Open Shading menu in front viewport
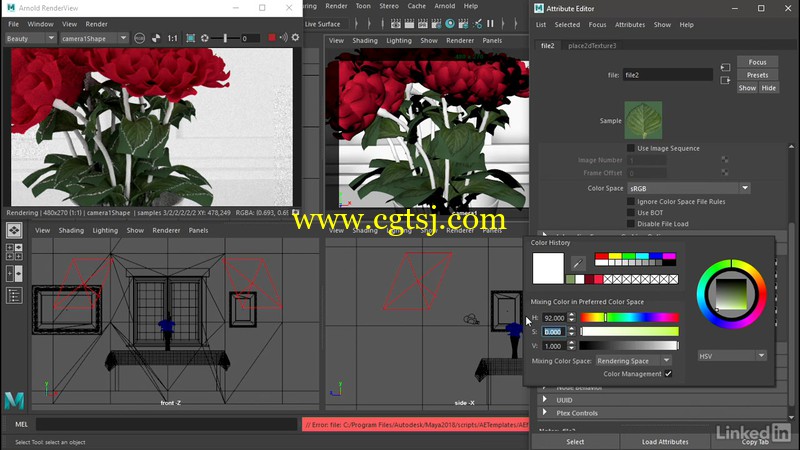This screenshot has height=450, width=800. click(71, 231)
